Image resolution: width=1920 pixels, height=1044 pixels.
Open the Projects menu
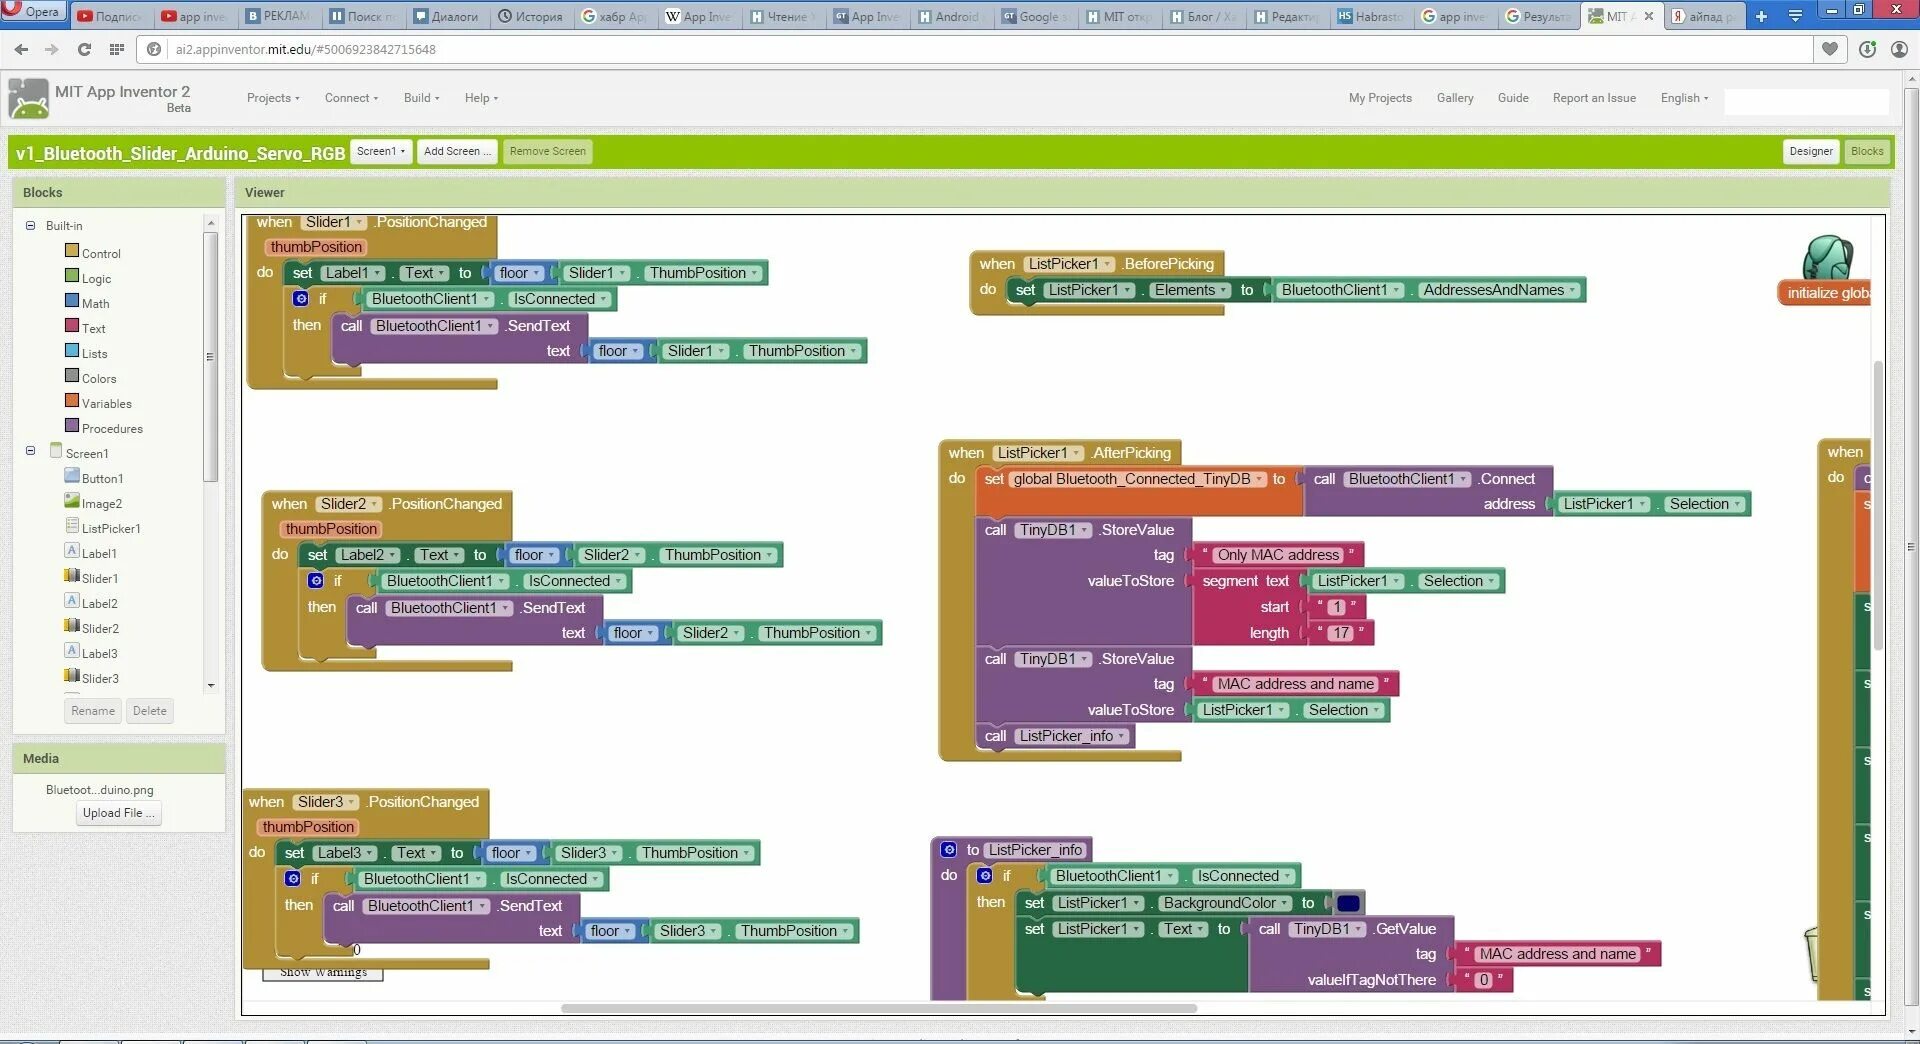pyautogui.click(x=273, y=98)
